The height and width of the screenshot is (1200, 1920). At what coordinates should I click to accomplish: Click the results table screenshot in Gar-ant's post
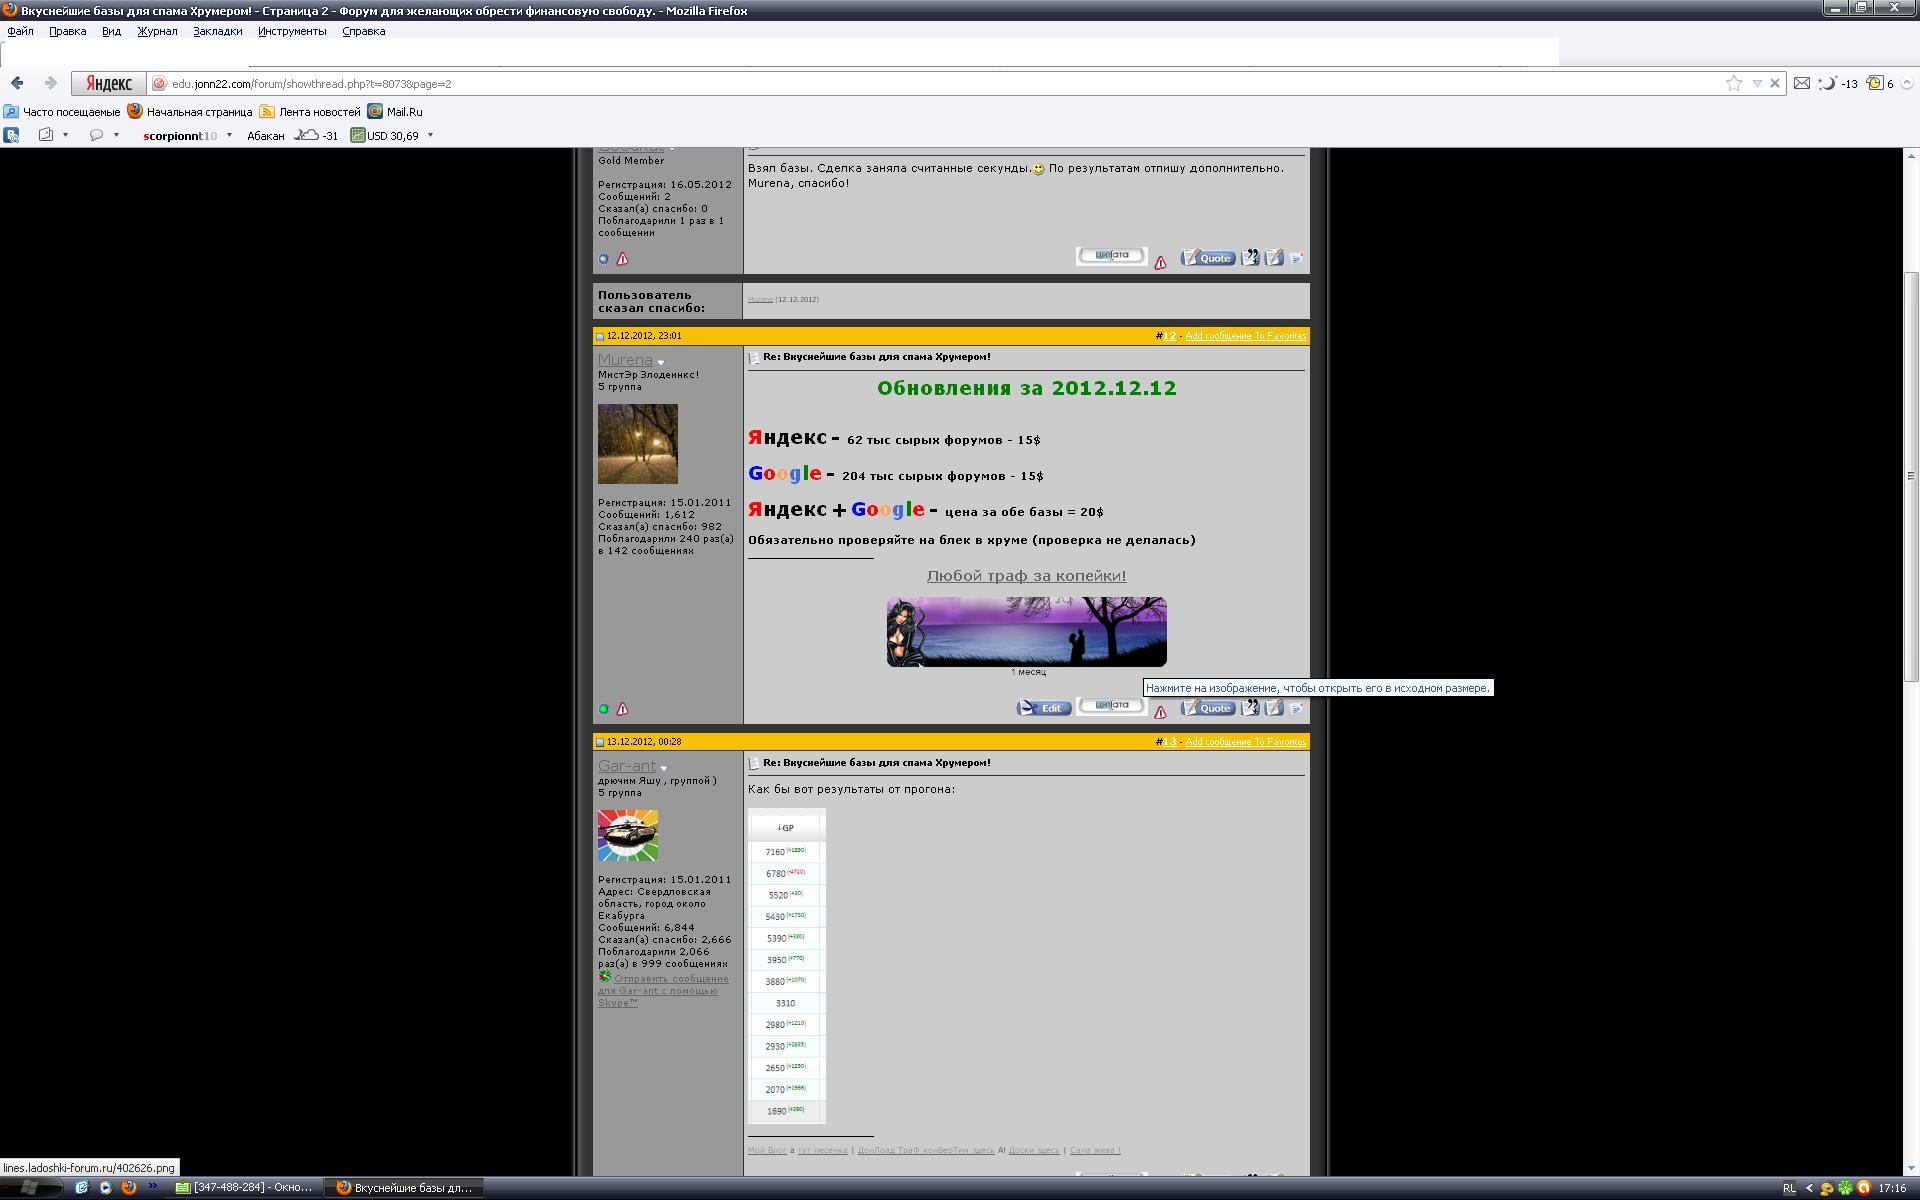click(786, 966)
